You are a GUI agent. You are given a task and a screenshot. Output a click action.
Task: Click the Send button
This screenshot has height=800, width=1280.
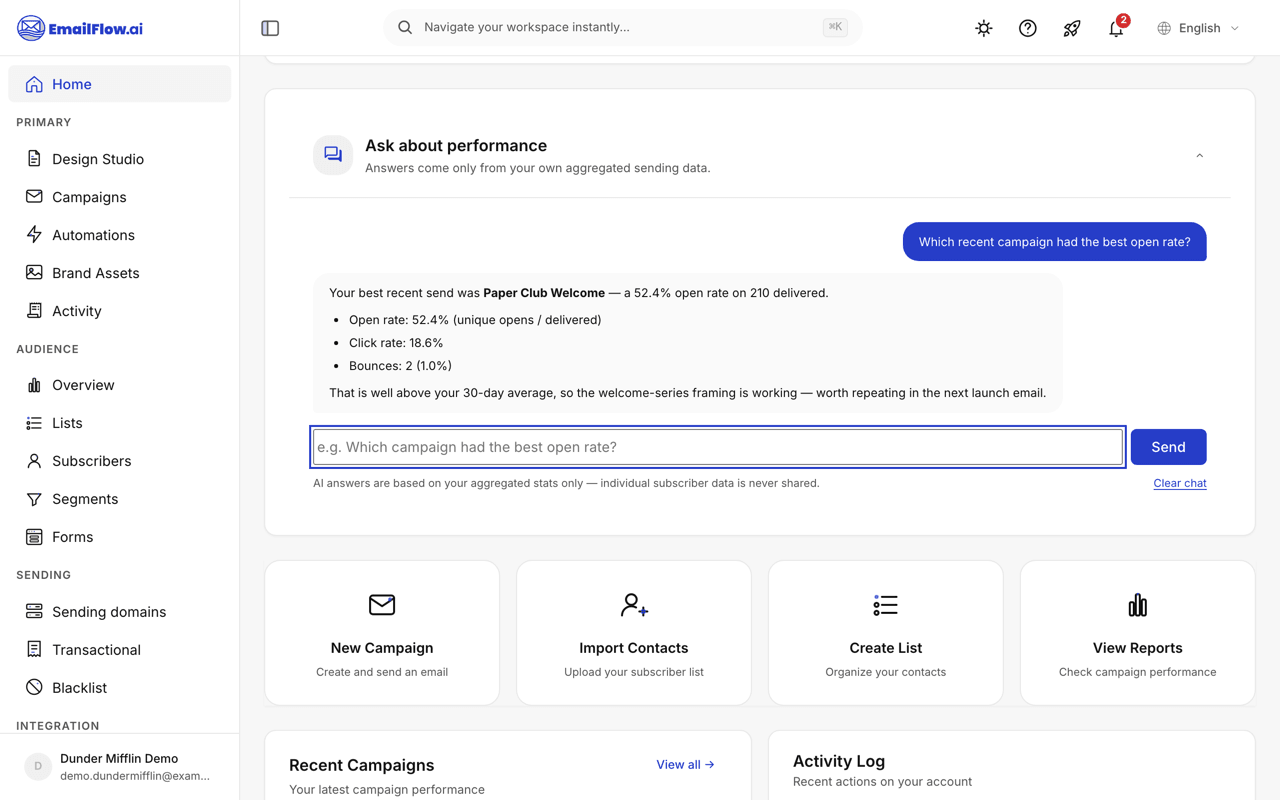(1168, 447)
